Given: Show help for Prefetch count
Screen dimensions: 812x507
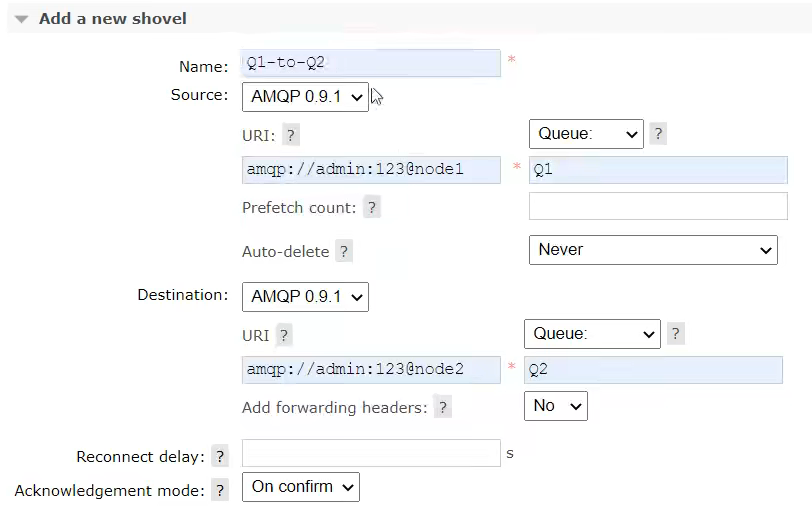Looking at the screenshot, I should (x=372, y=208).
